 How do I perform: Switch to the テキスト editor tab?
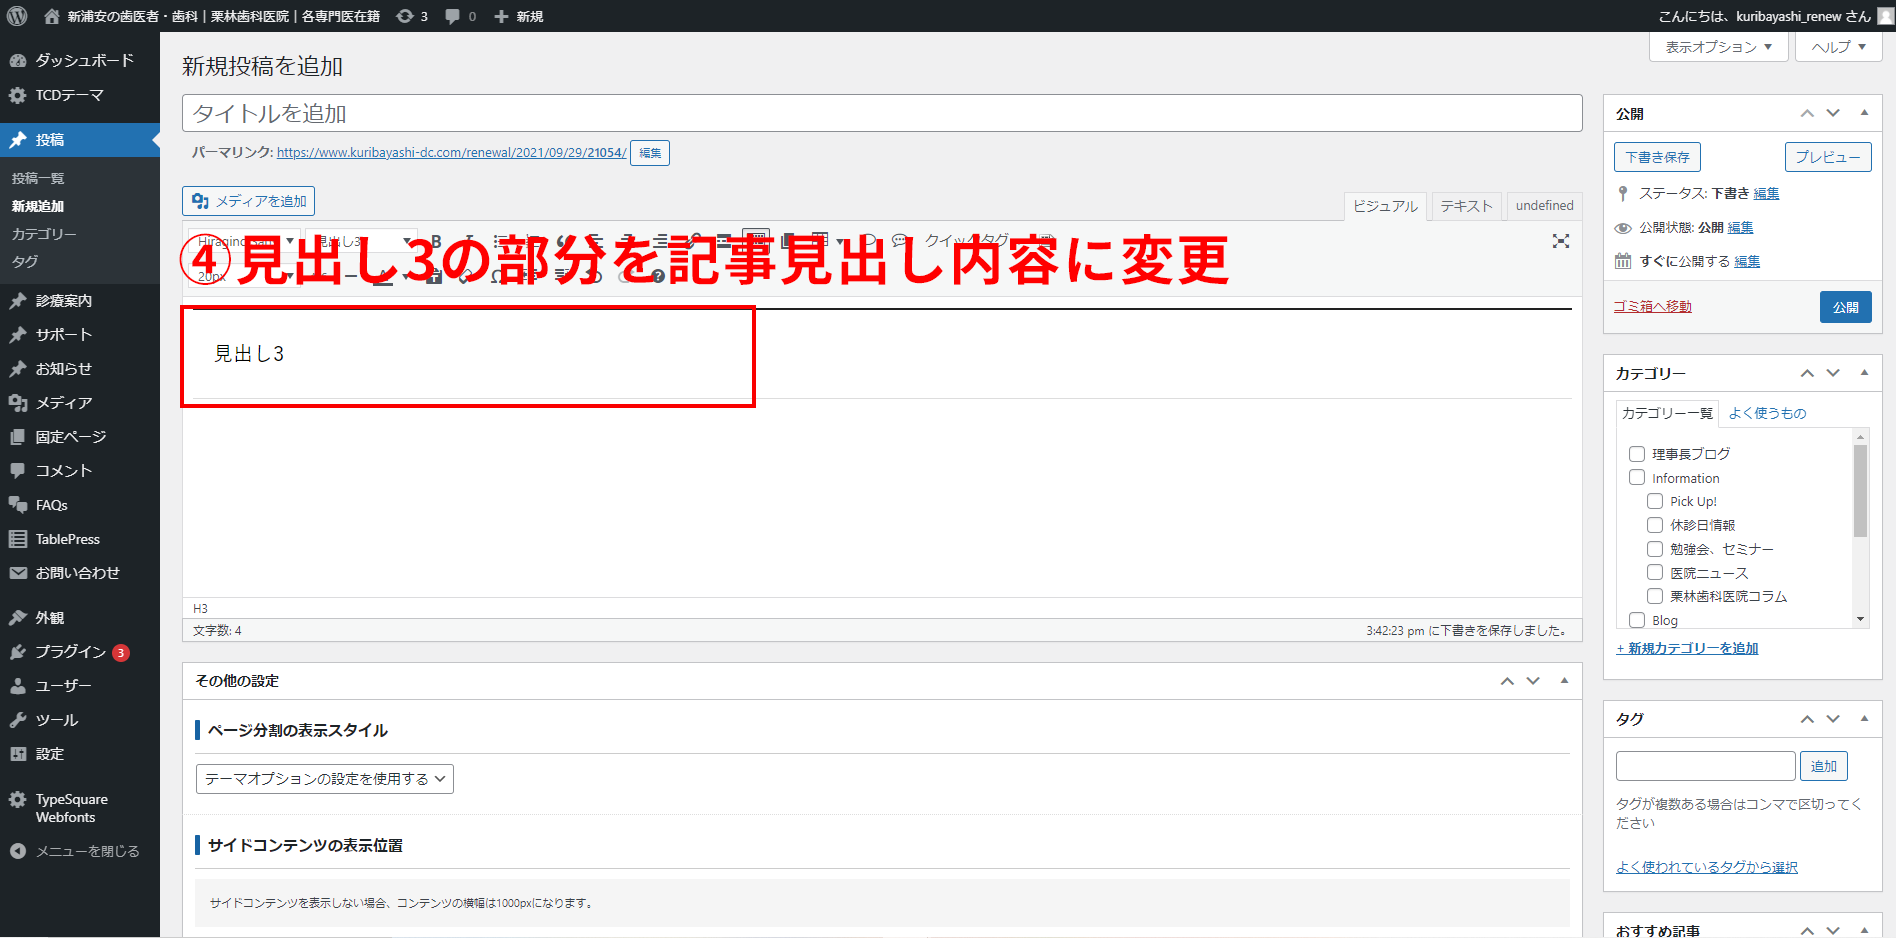[1466, 206]
